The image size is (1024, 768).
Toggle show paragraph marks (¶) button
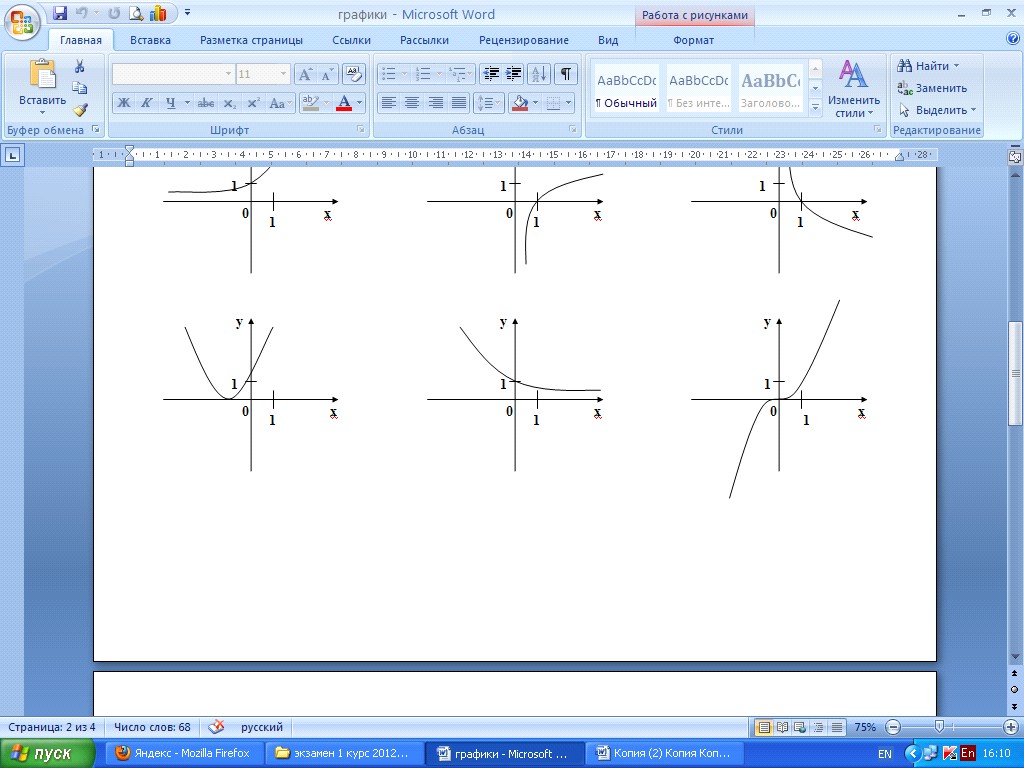[x=566, y=74]
